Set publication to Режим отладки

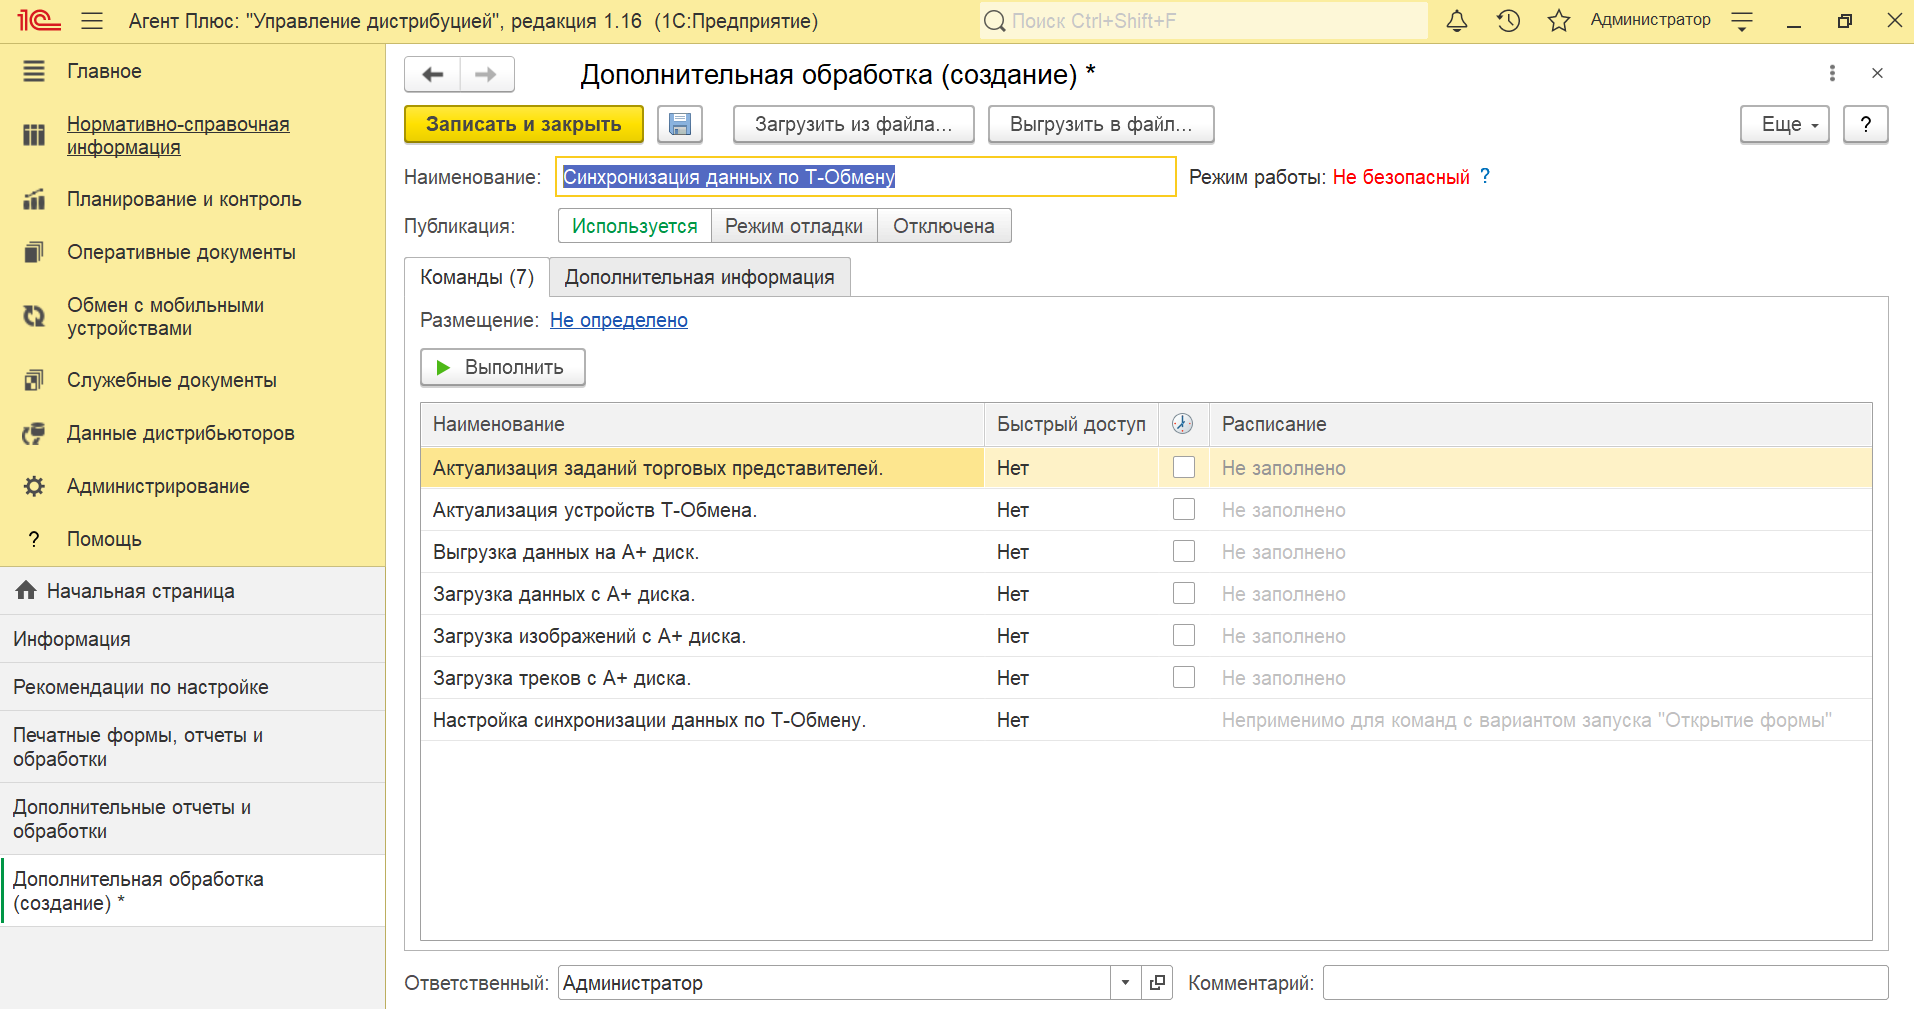pyautogui.click(x=794, y=226)
